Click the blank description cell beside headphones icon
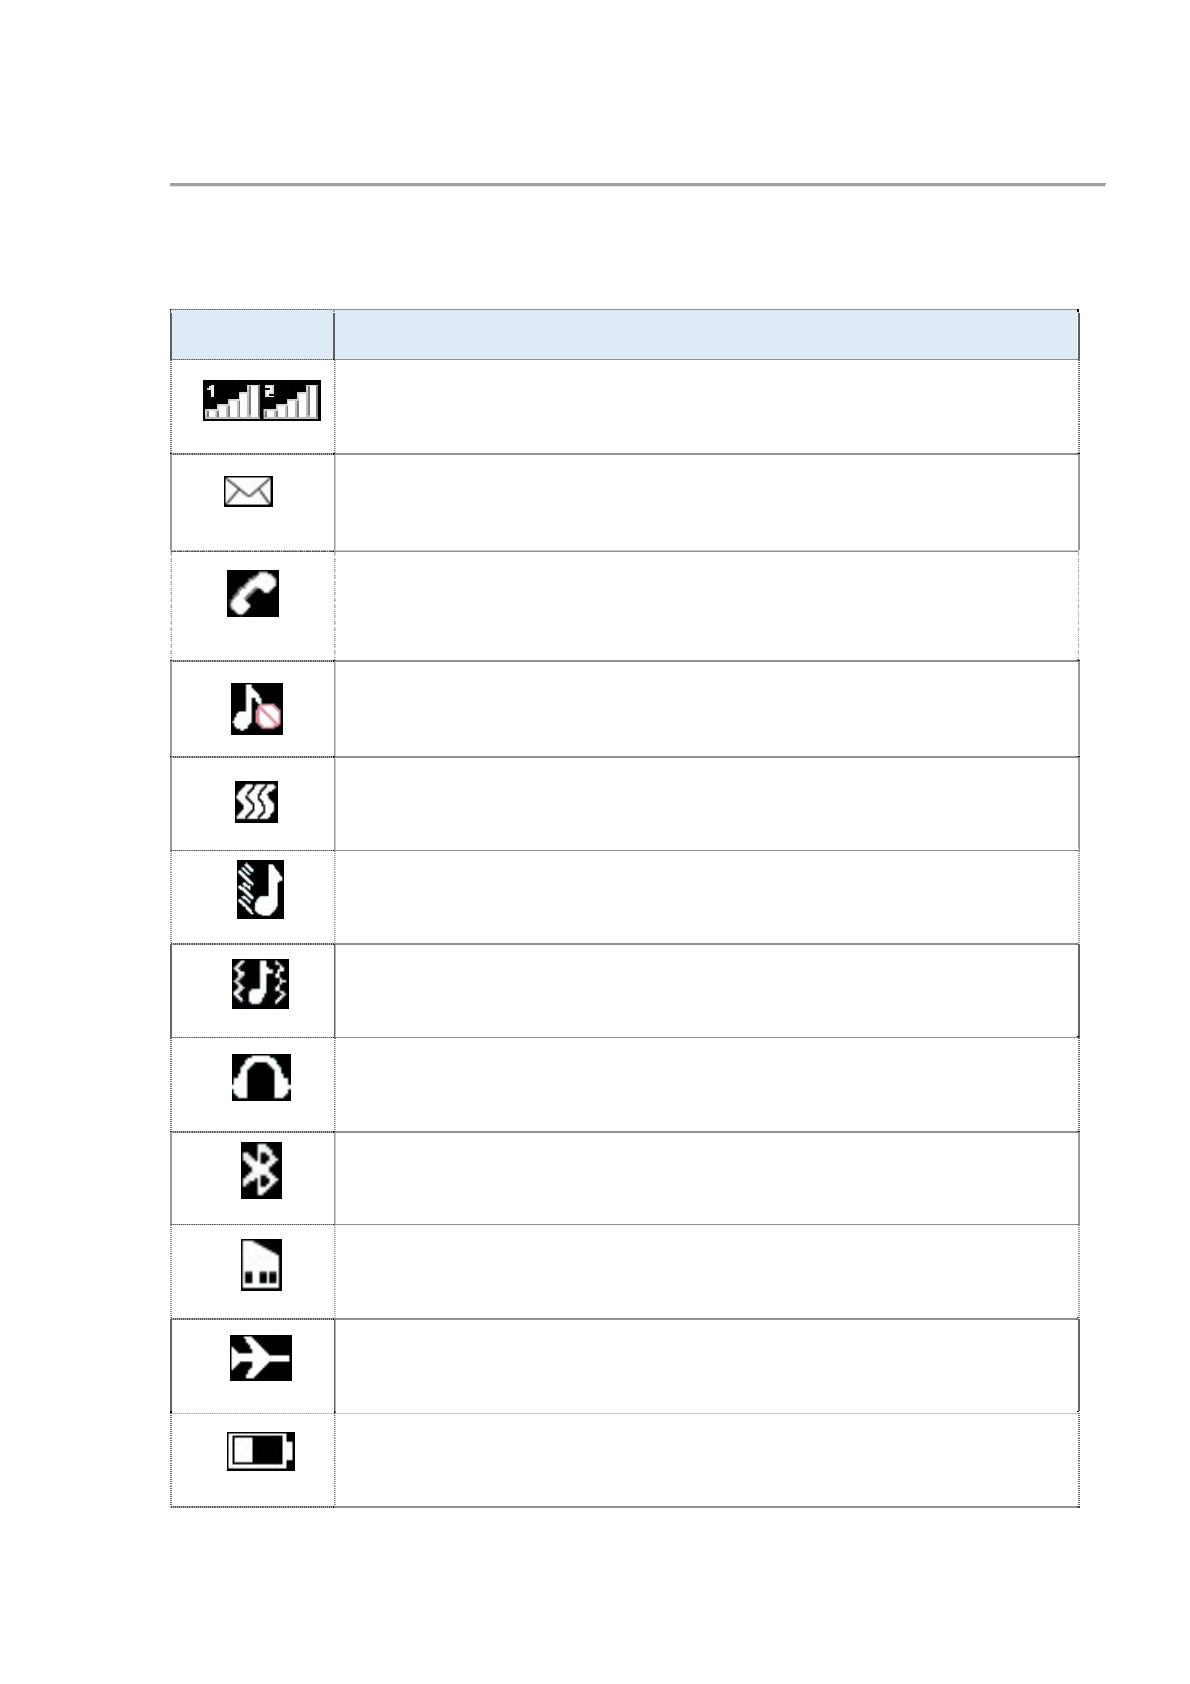 (706, 1085)
